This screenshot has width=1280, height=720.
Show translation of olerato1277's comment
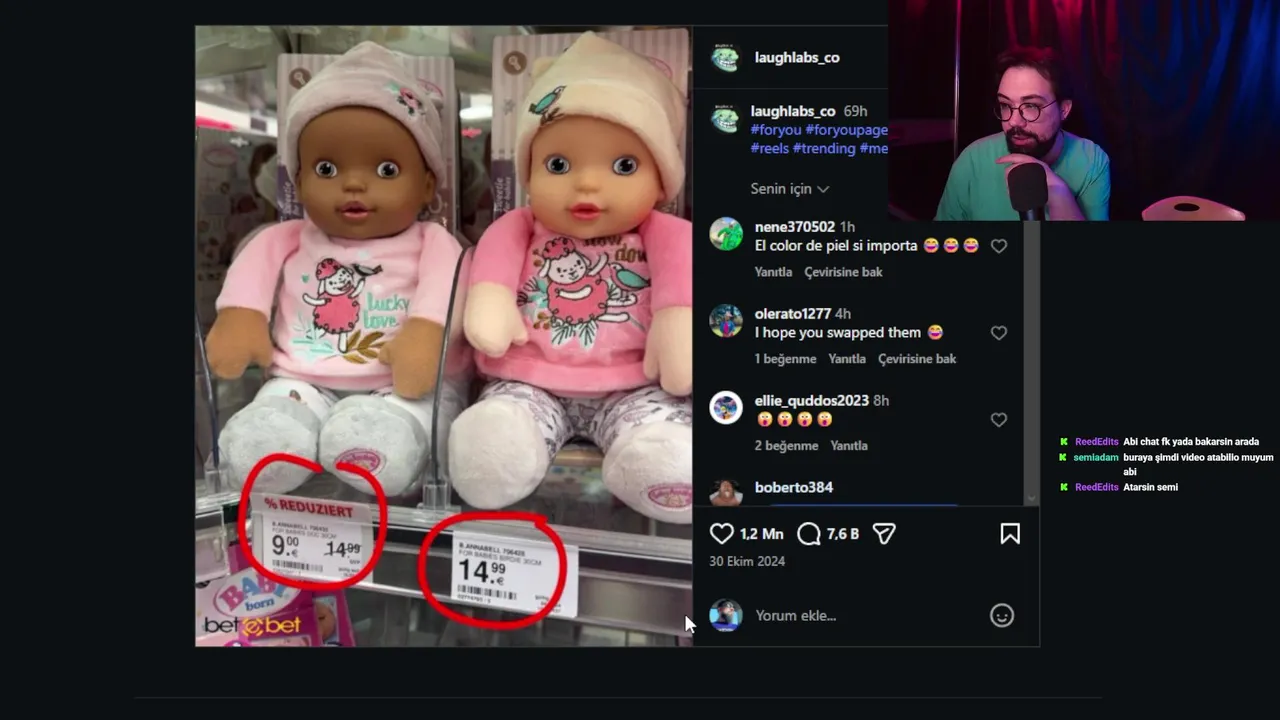coord(917,359)
